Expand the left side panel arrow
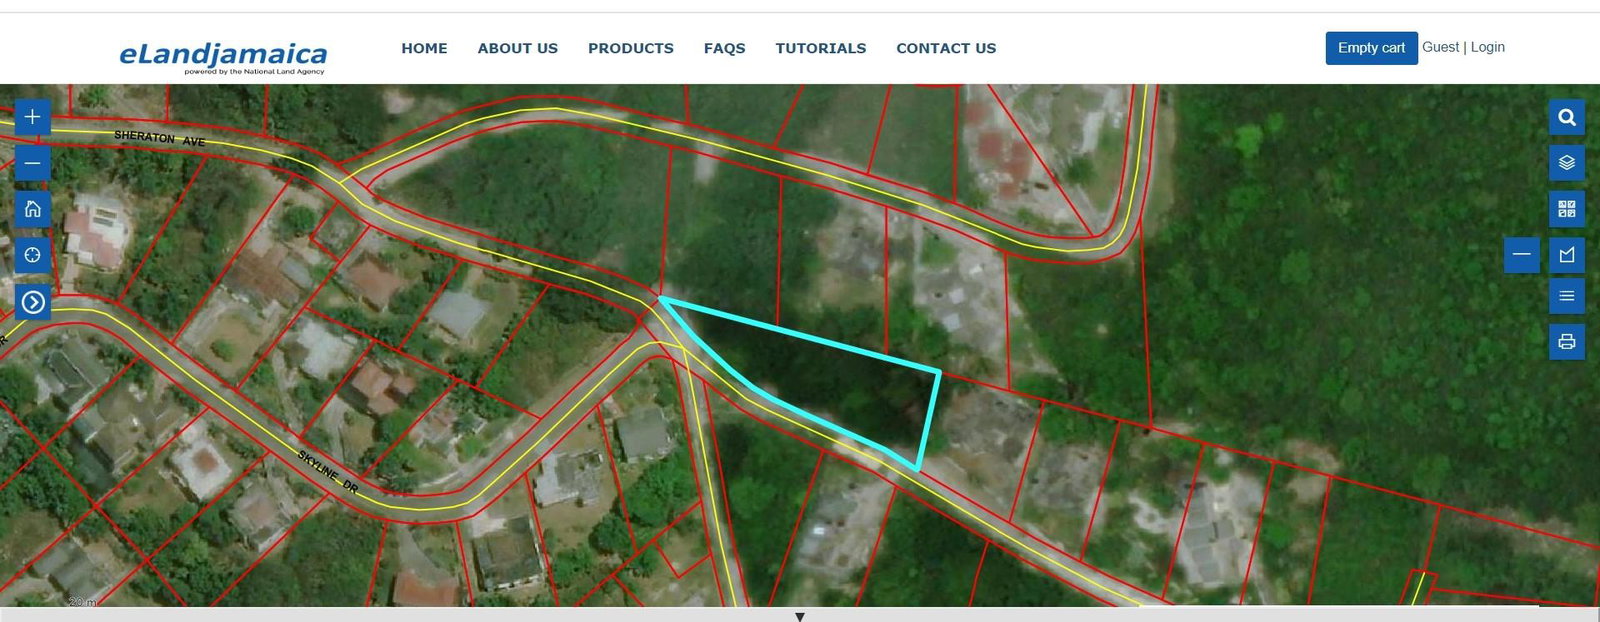Image resolution: width=1600 pixels, height=622 pixels. point(32,302)
